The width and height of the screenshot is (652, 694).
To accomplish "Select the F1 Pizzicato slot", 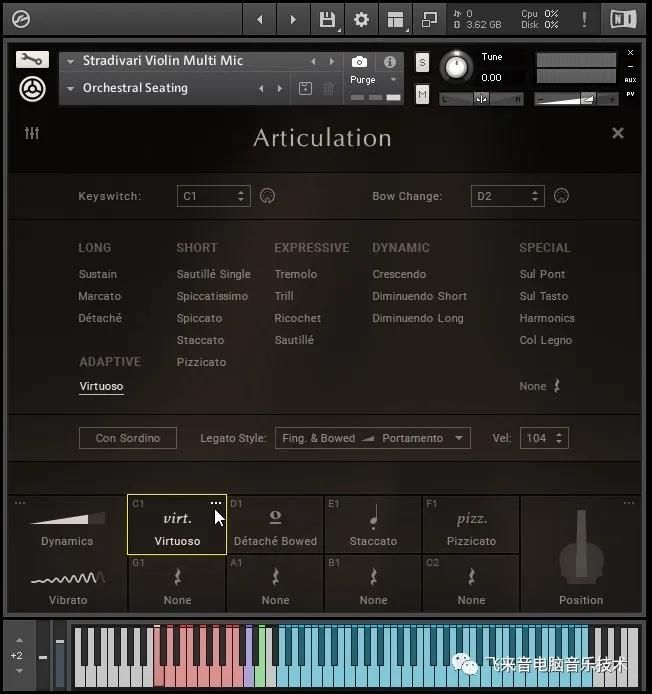I will (471, 524).
